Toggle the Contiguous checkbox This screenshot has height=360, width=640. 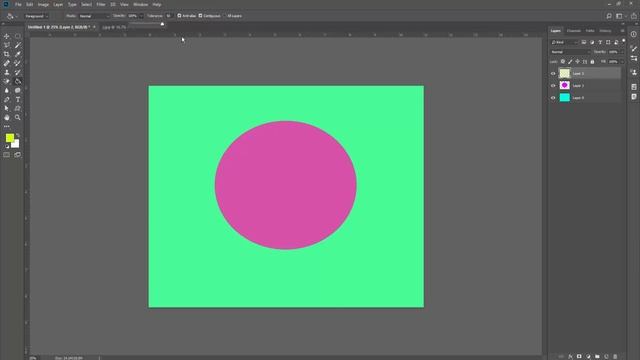coord(200,16)
